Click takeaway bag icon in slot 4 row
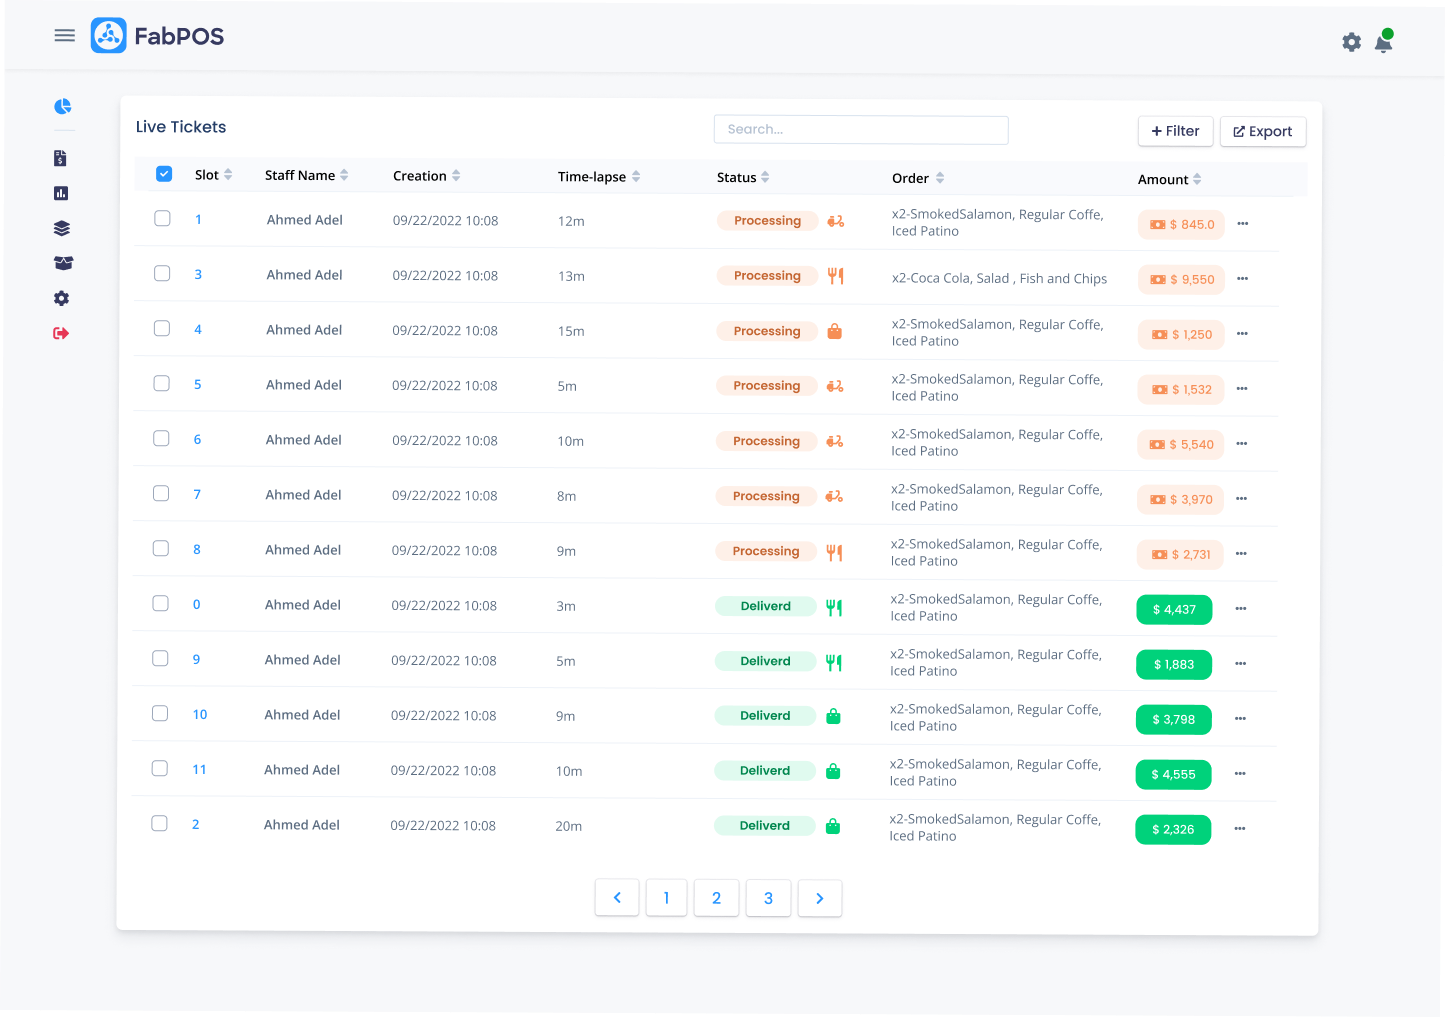This screenshot has height=1018, width=1445. coord(835,331)
